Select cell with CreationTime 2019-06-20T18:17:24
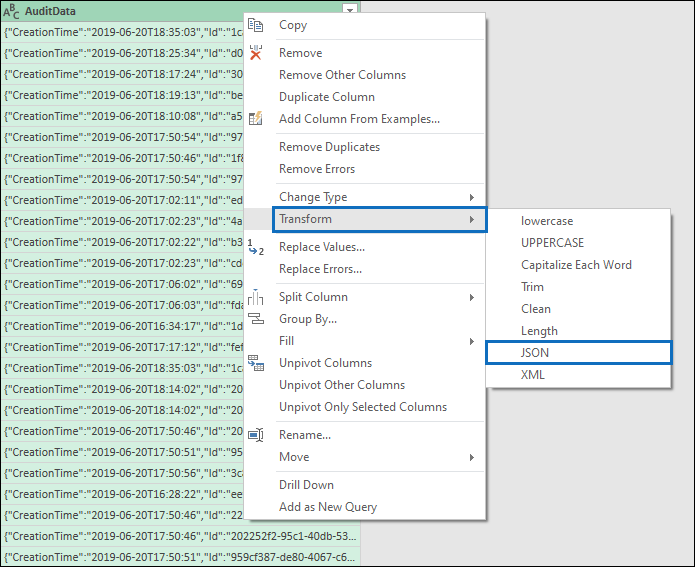Viewport: 695px width, 567px height. 123,74
